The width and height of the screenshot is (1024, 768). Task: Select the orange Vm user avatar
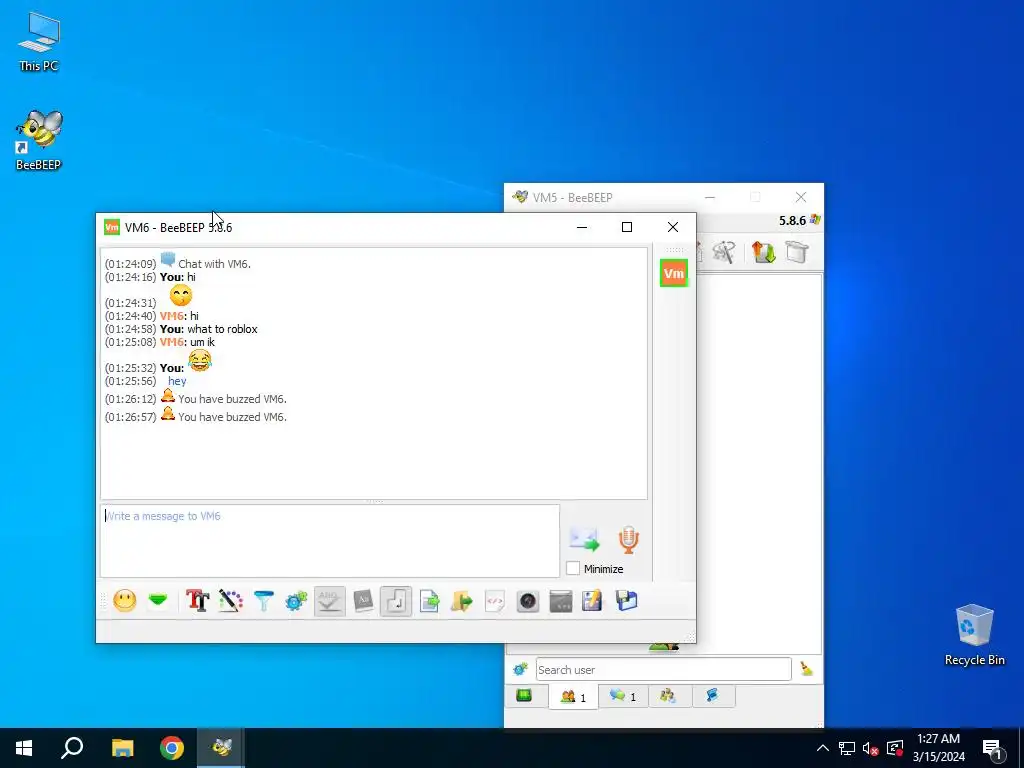tap(673, 273)
